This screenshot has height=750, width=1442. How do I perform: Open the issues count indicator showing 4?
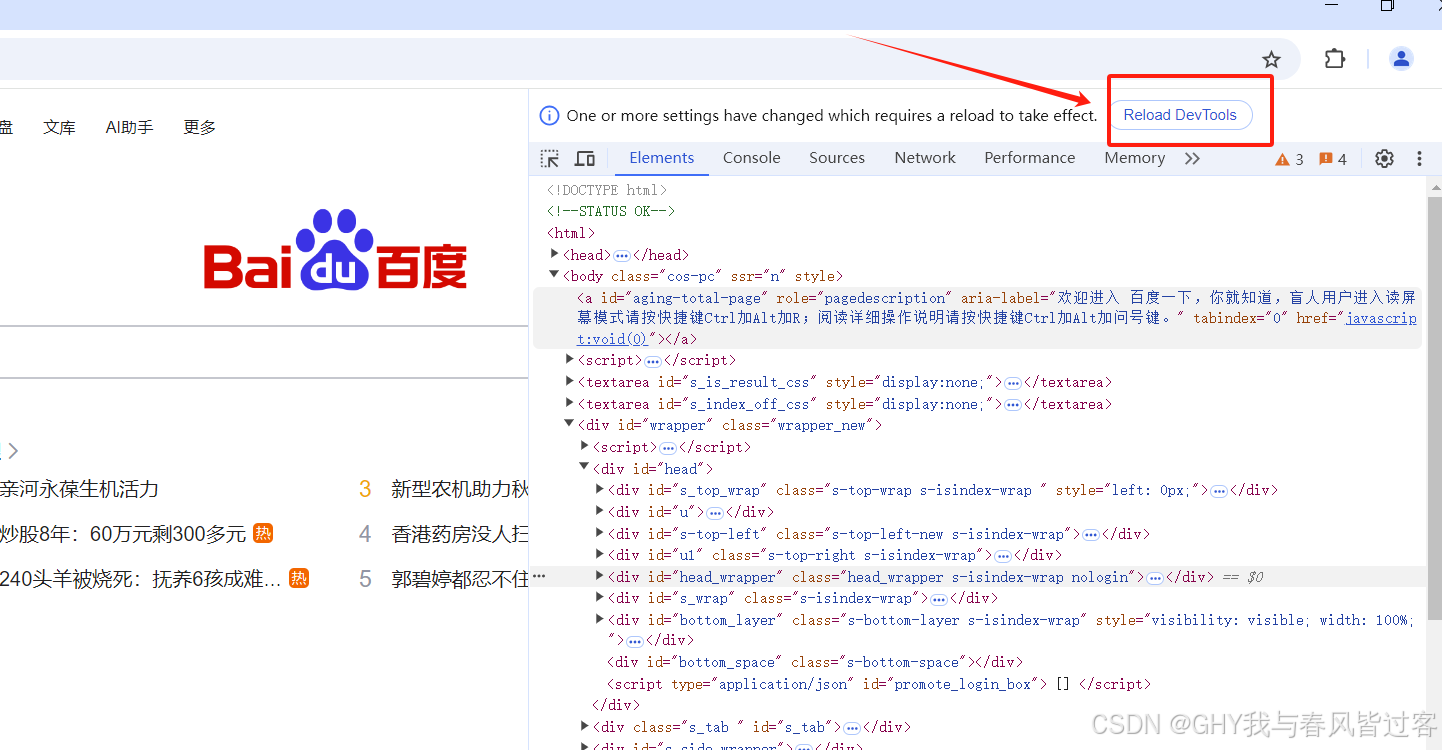tap(1333, 159)
